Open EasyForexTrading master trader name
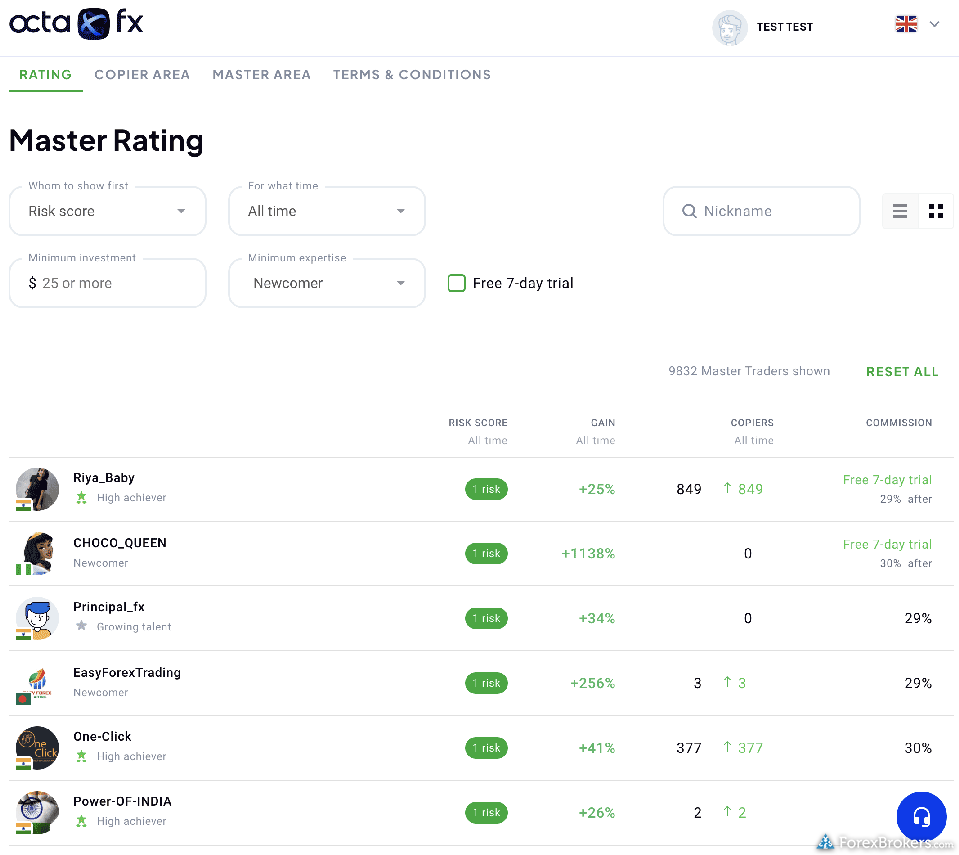This screenshot has width=959, height=855. 127,673
